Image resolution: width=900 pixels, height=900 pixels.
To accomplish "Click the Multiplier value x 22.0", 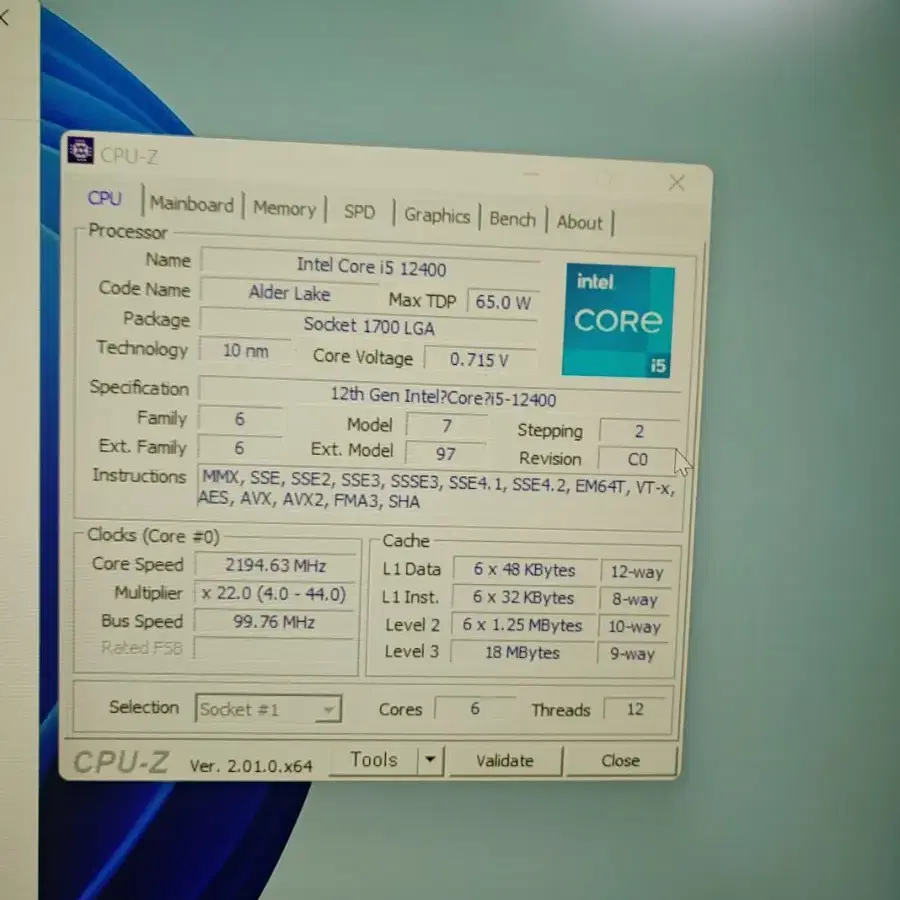I will (274, 593).
